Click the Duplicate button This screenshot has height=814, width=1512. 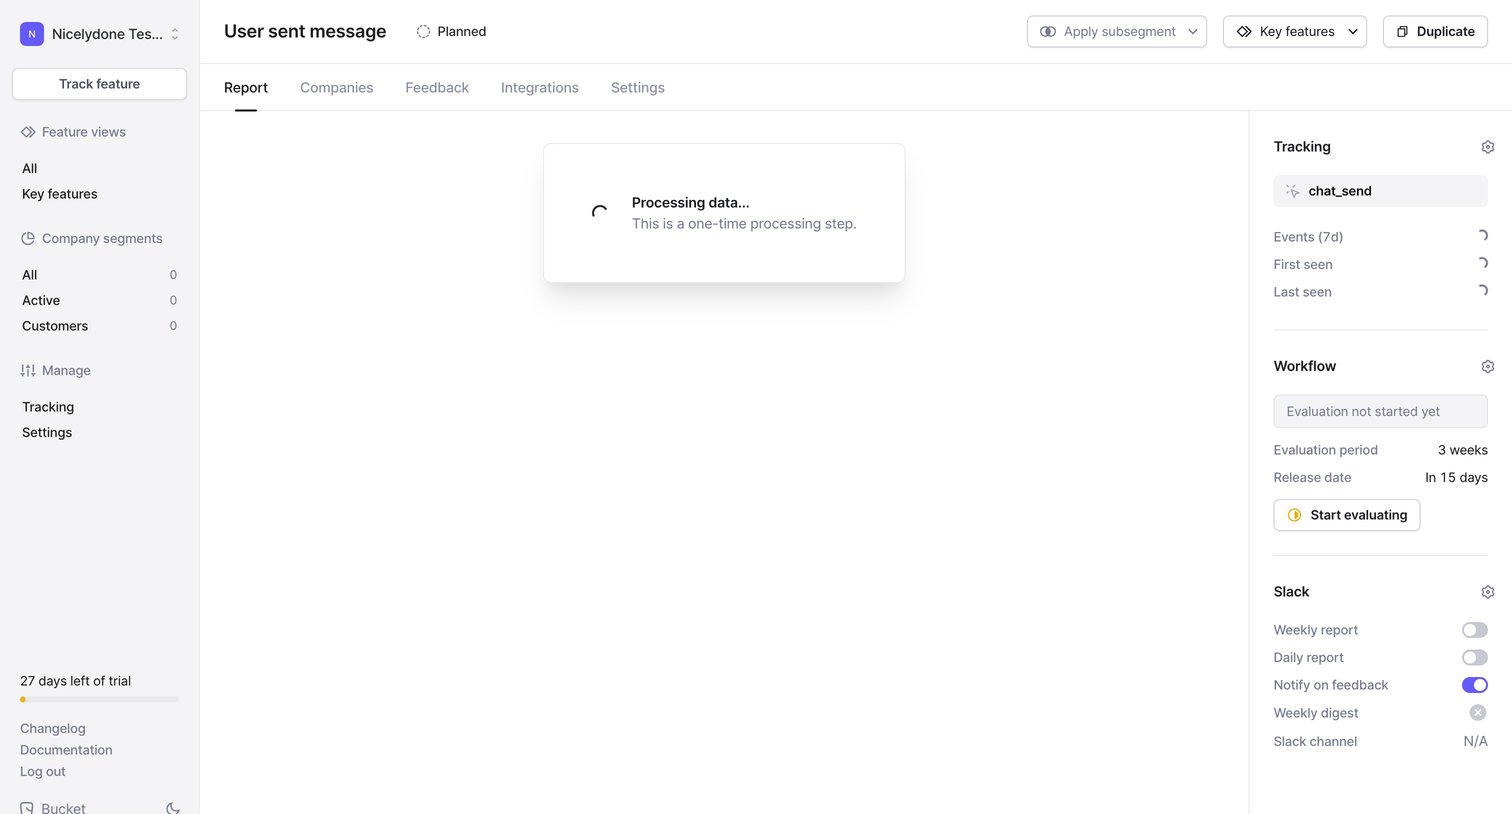[1435, 32]
